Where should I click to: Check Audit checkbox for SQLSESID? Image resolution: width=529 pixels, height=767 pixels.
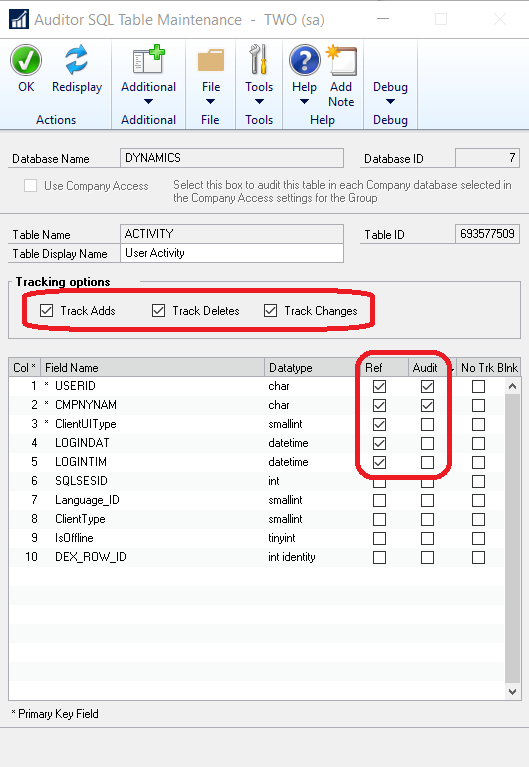tap(427, 482)
